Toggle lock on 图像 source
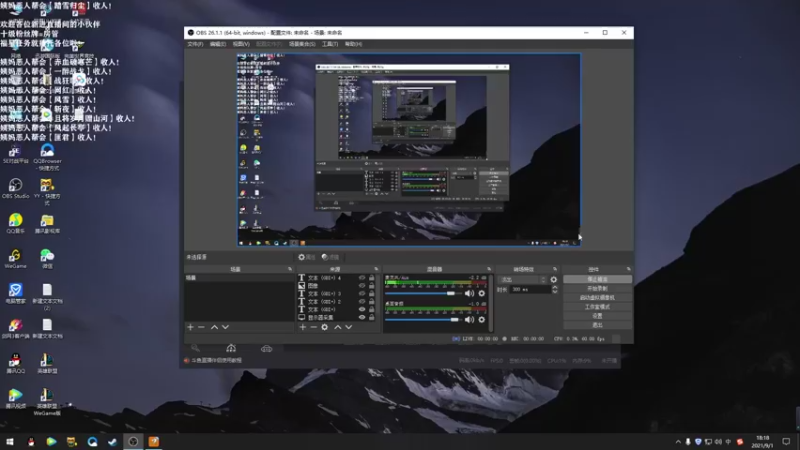Viewport: 800px width, 450px height. click(x=371, y=286)
